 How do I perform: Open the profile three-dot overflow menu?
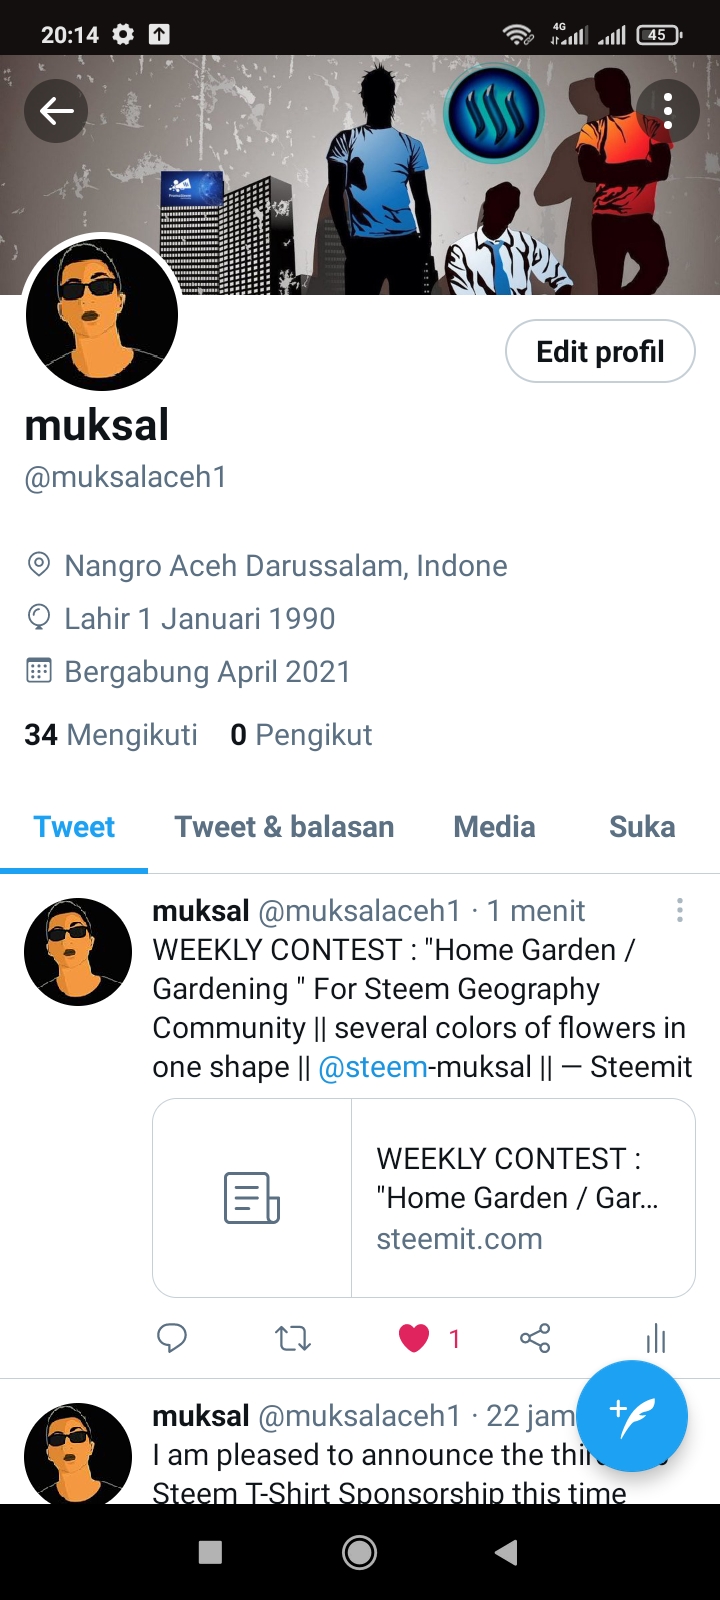pos(668,111)
